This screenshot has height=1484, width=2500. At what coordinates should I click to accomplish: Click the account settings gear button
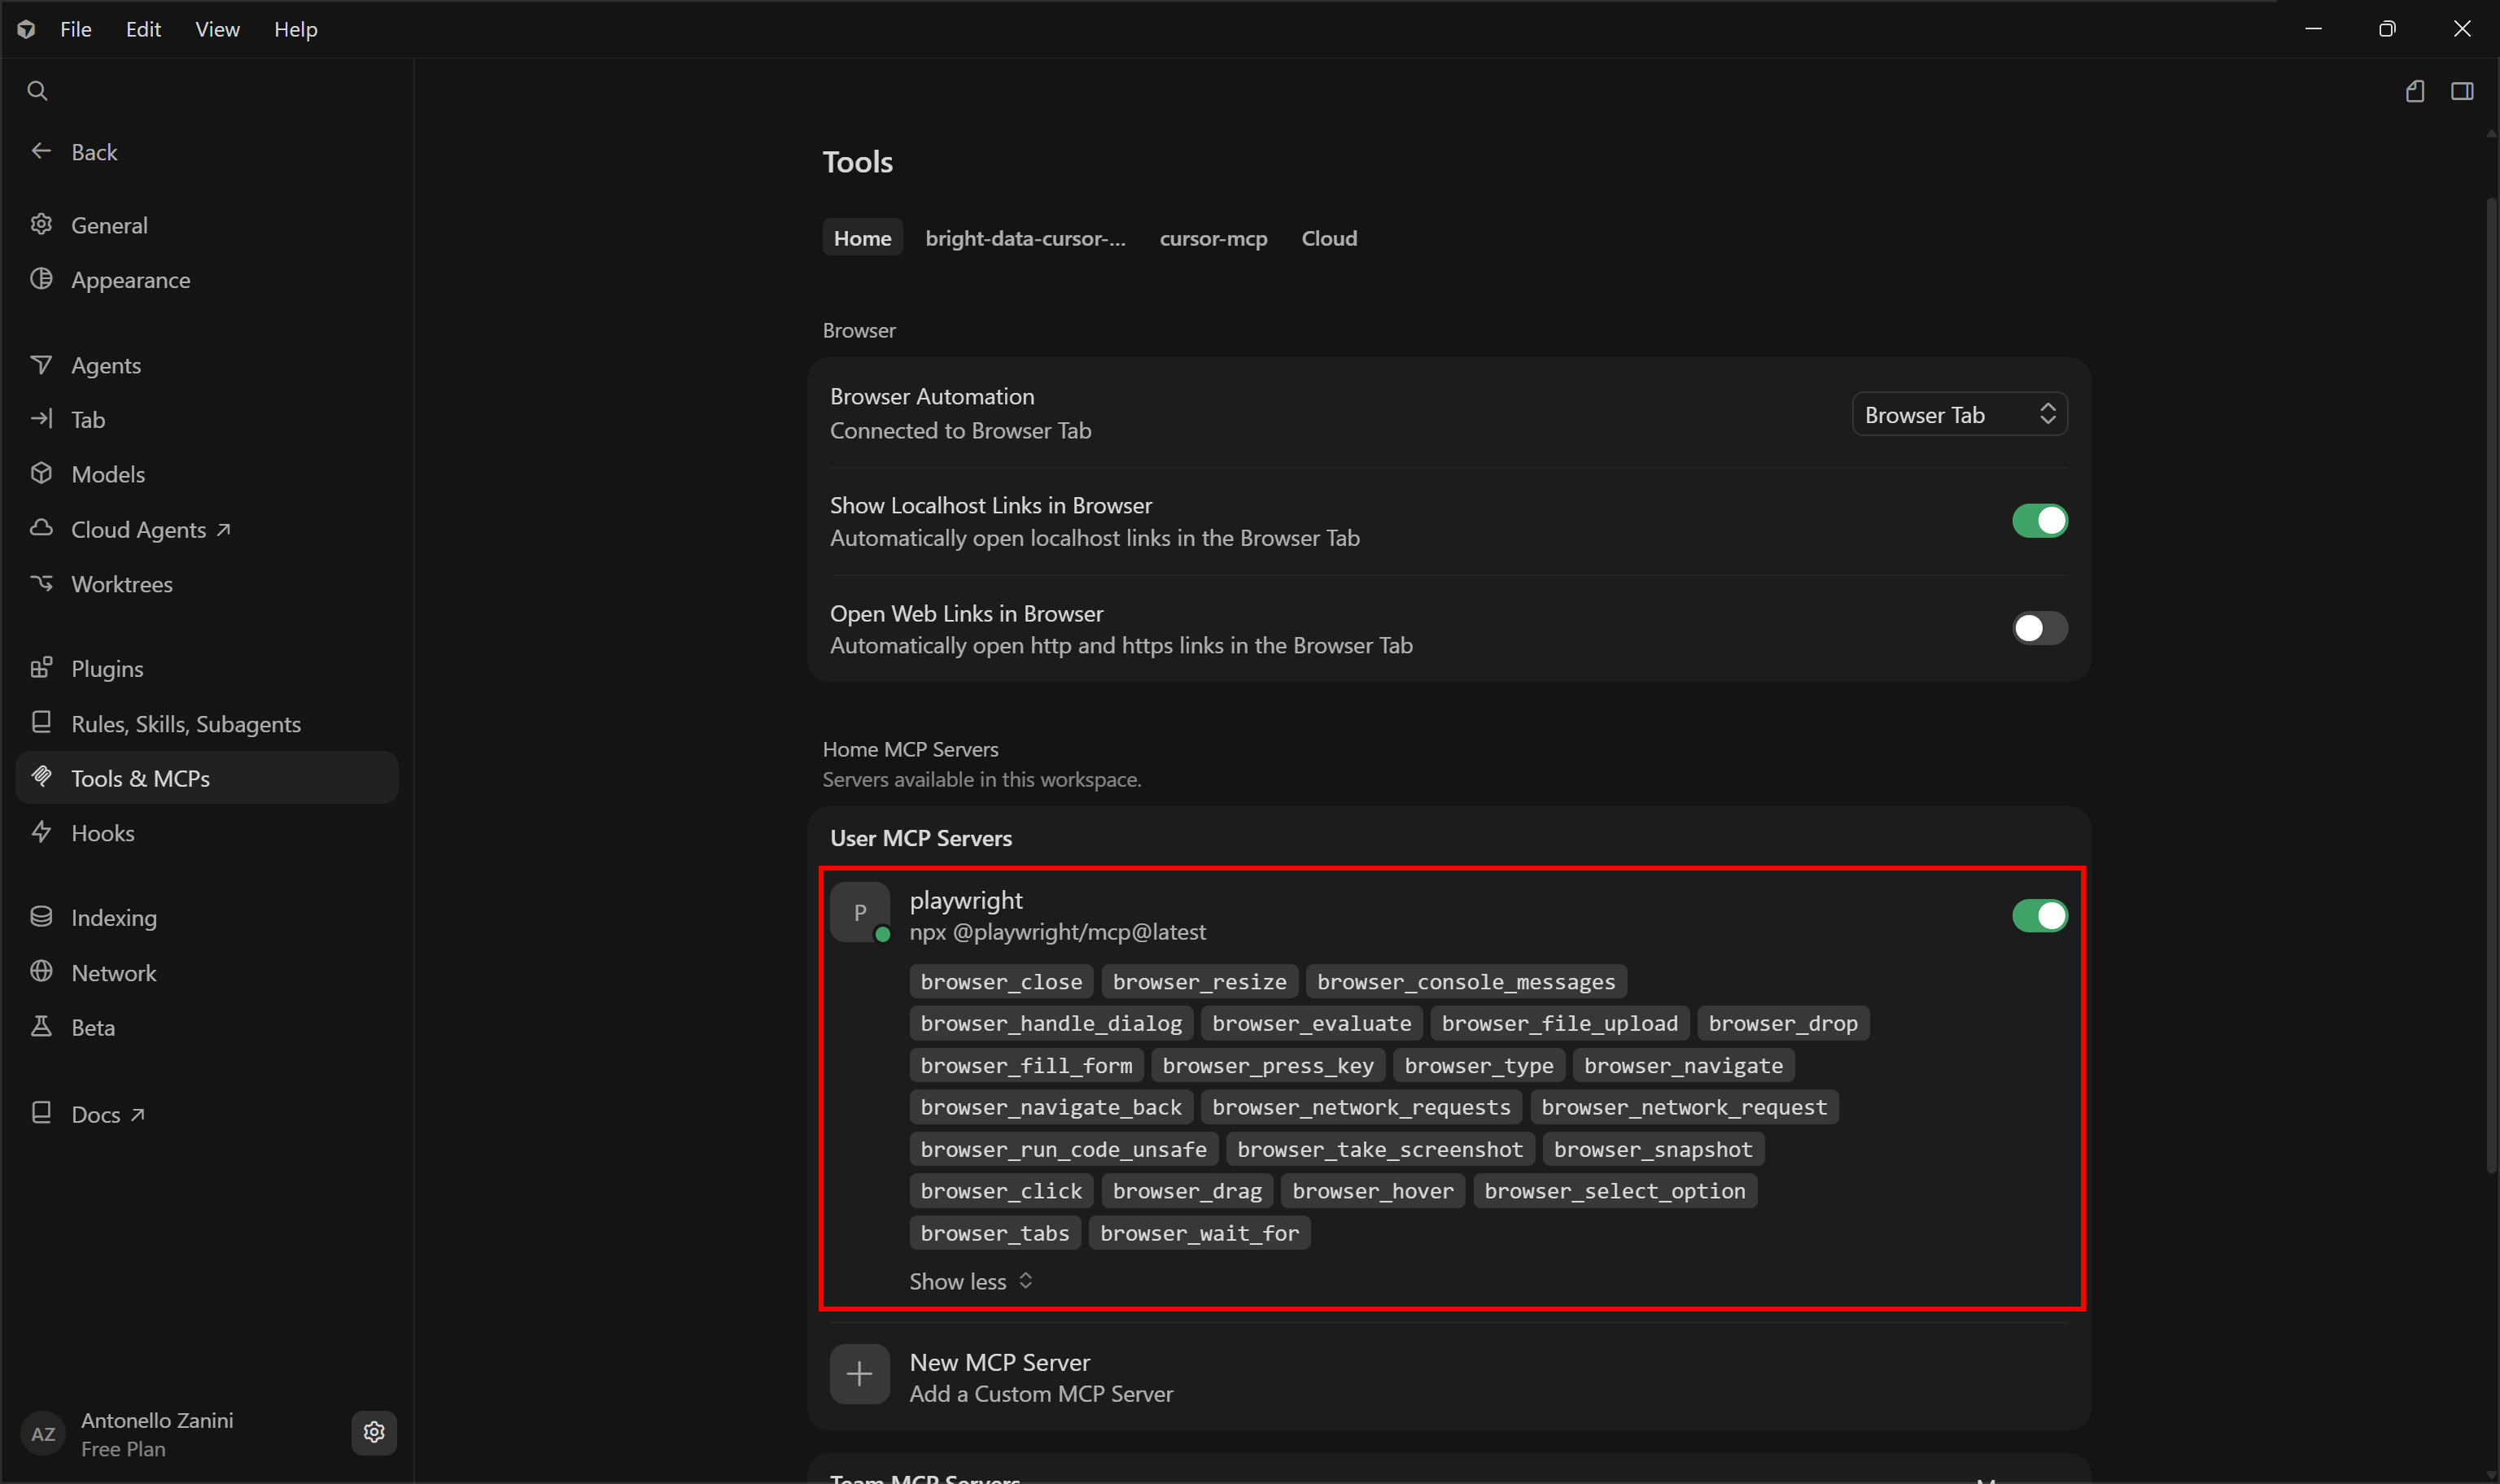(x=374, y=1433)
